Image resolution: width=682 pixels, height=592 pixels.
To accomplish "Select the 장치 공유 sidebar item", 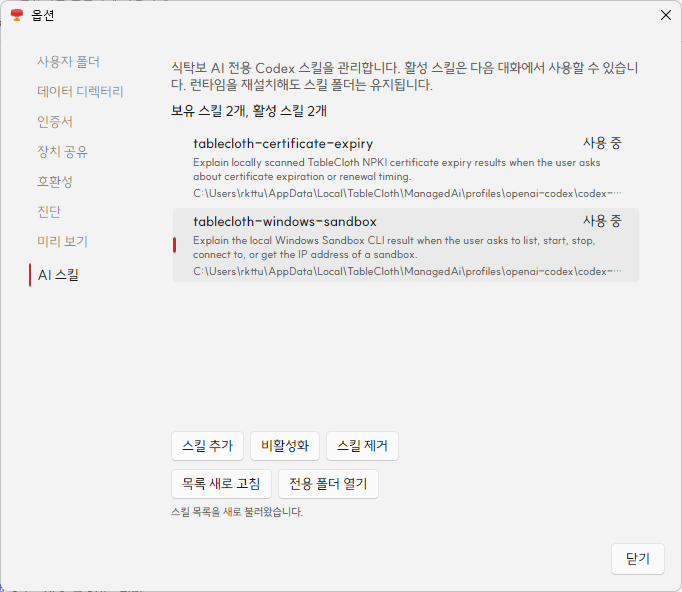I will coord(62,152).
